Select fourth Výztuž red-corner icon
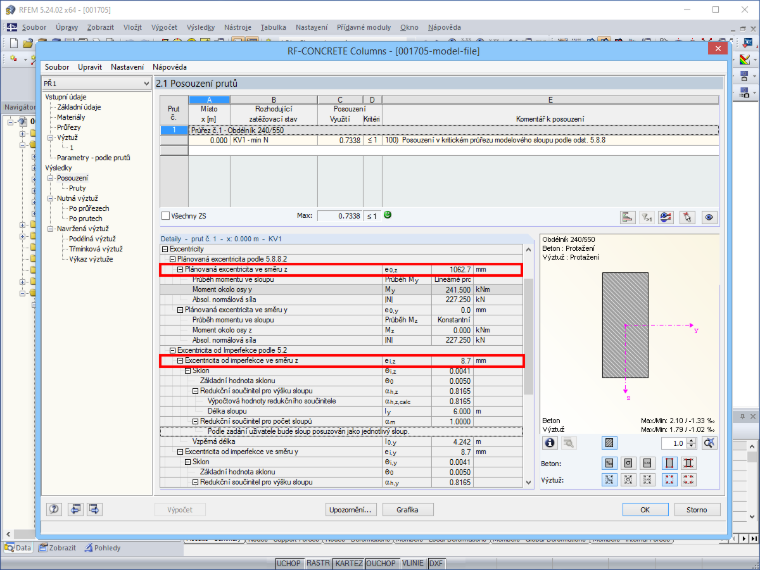This screenshot has width=760, height=570. (669, 480)
